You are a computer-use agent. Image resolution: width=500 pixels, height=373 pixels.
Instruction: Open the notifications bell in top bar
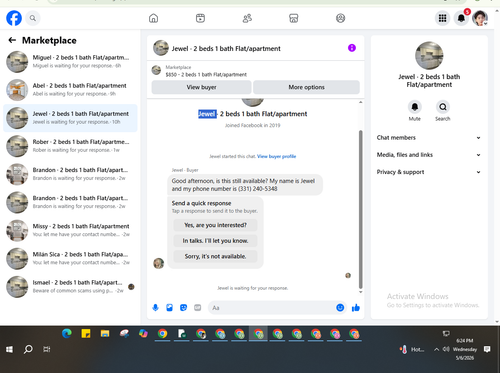point(461,18)
